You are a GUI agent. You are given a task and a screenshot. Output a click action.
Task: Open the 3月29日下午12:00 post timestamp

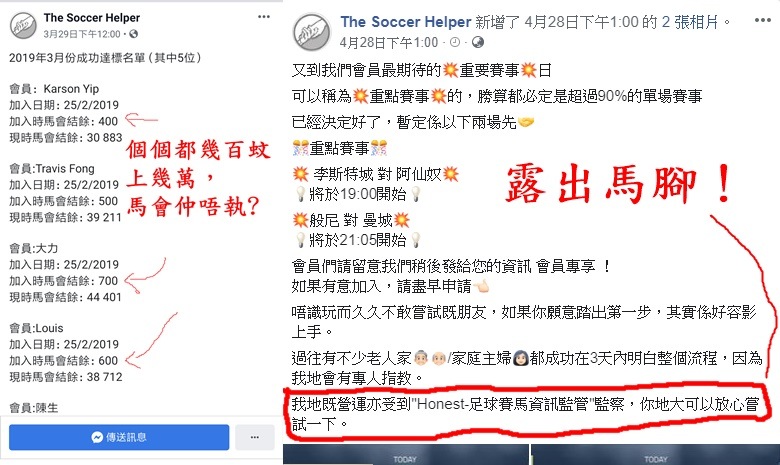pos(82,34)
